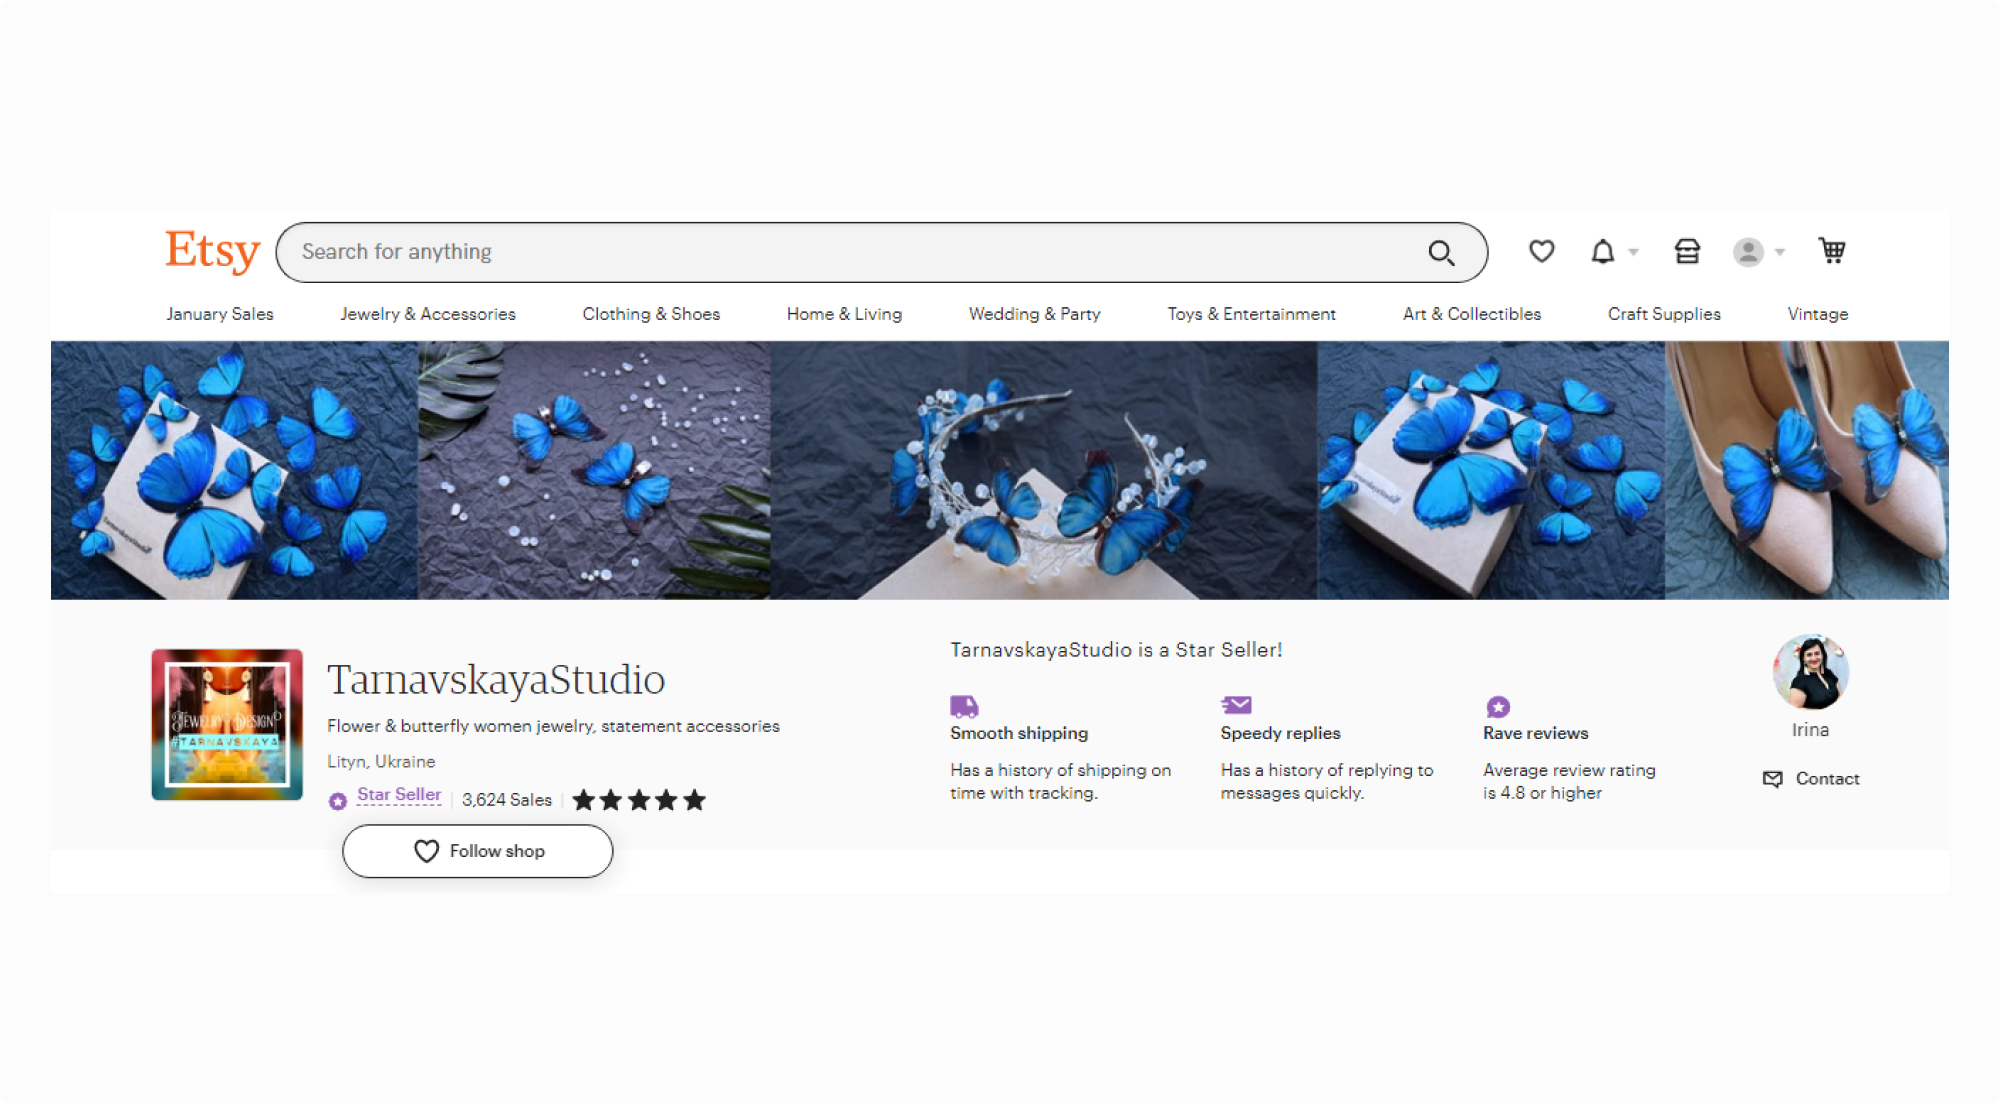The width and height of the screenshot is (2000, 1103).
Task: Click the Follow shop button
Action: [478, 851]
